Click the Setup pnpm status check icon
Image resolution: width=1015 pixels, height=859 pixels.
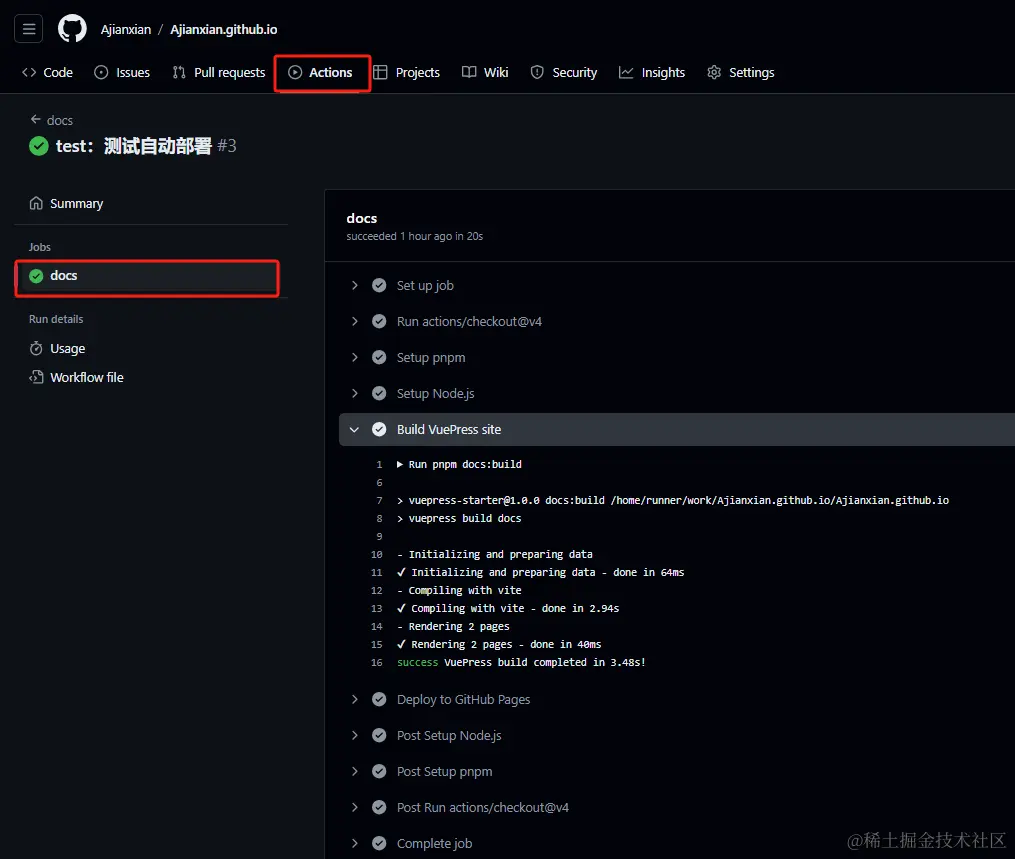379,357
